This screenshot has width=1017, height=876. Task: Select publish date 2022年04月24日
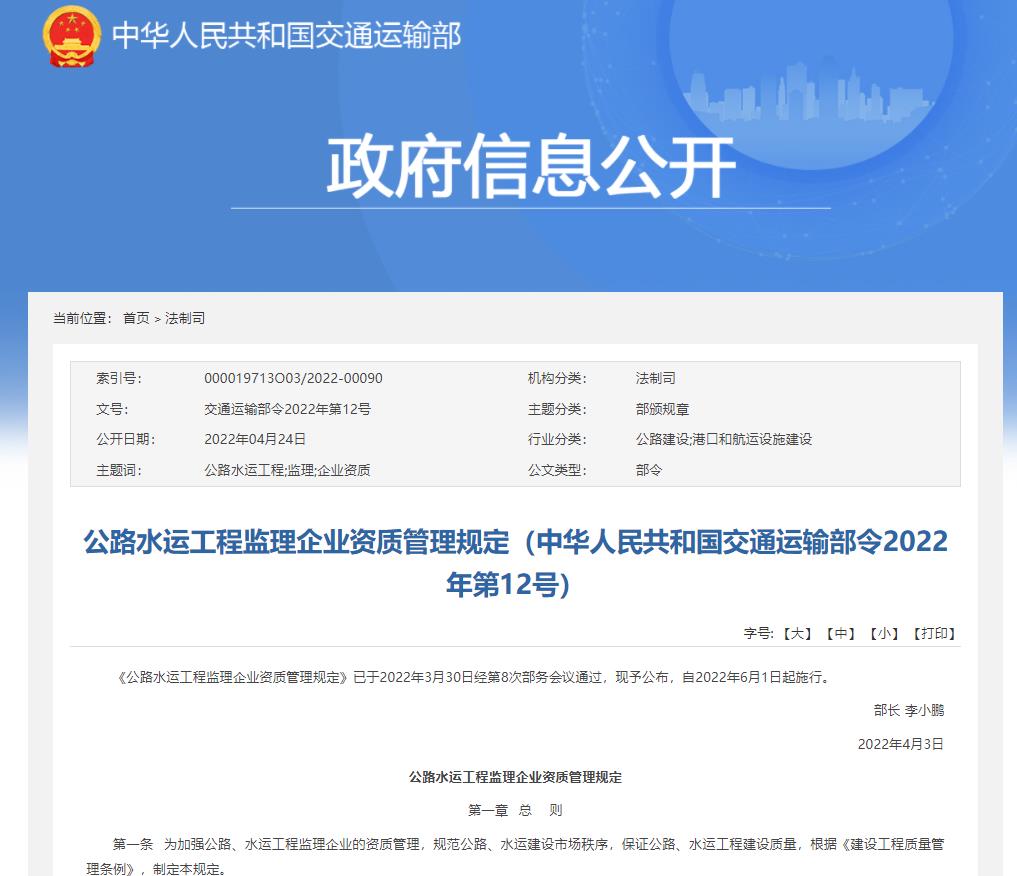(255, 439)
